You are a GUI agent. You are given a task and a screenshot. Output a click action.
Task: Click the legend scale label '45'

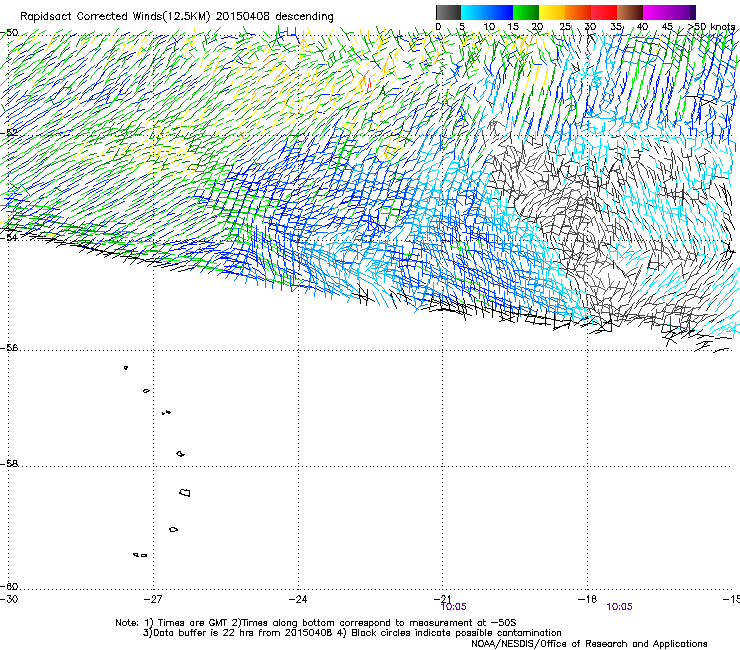tap(667, 27)
